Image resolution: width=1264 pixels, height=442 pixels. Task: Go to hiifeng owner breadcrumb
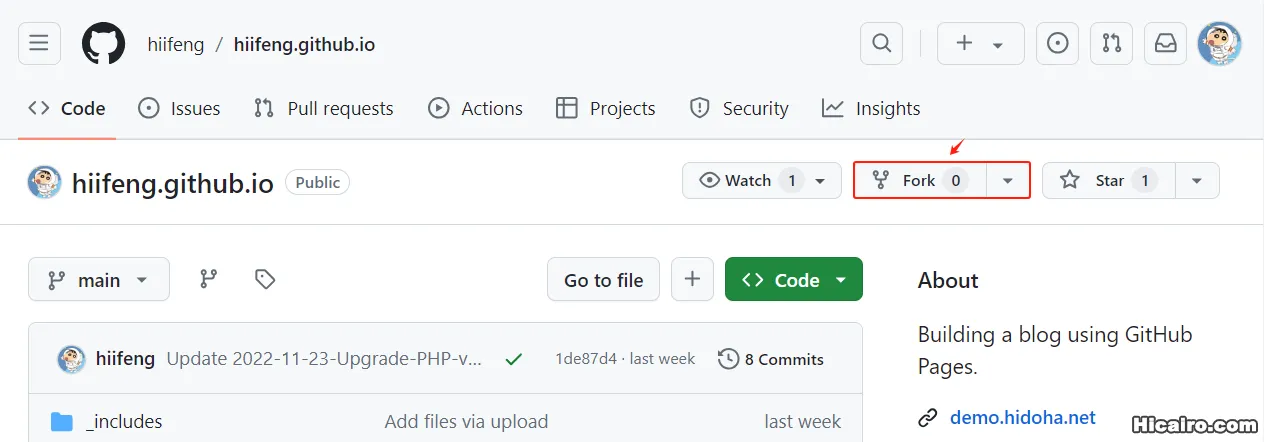pyautogui.click(x=176, y=44)
